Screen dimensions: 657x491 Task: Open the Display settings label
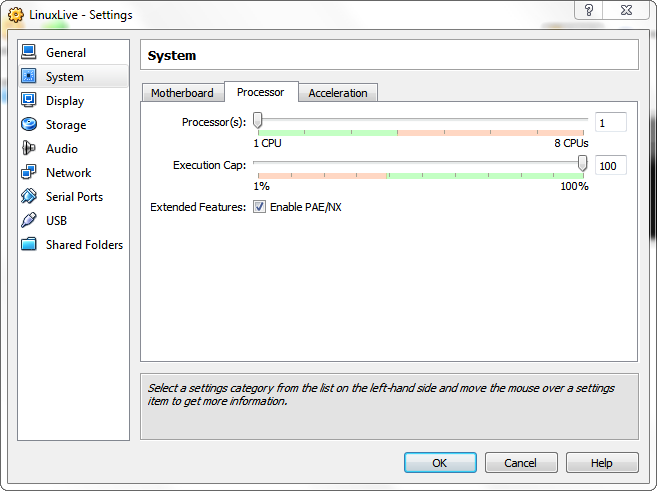(65, 101)
